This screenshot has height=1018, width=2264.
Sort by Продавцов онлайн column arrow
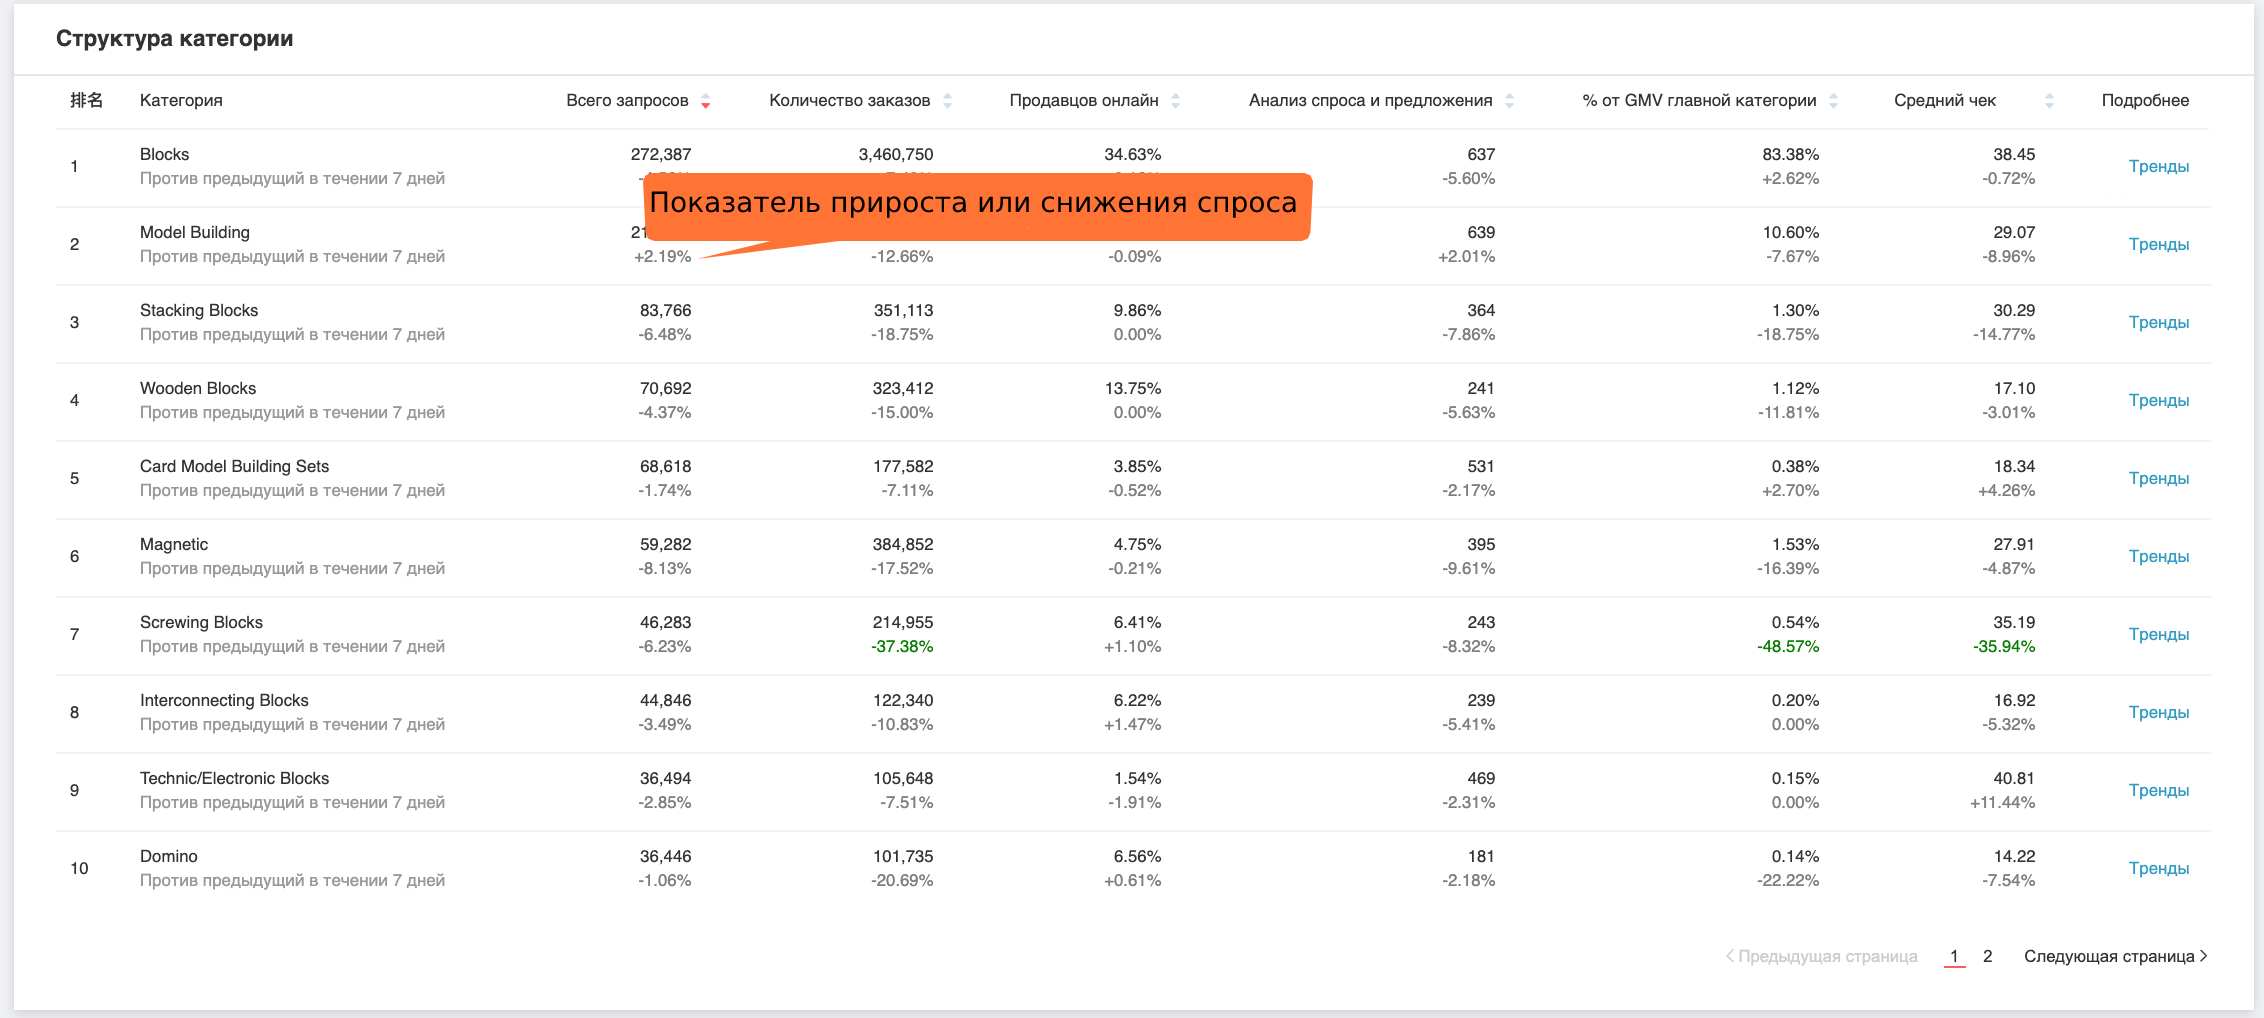pyautogui.click(x=1175, y=101)
